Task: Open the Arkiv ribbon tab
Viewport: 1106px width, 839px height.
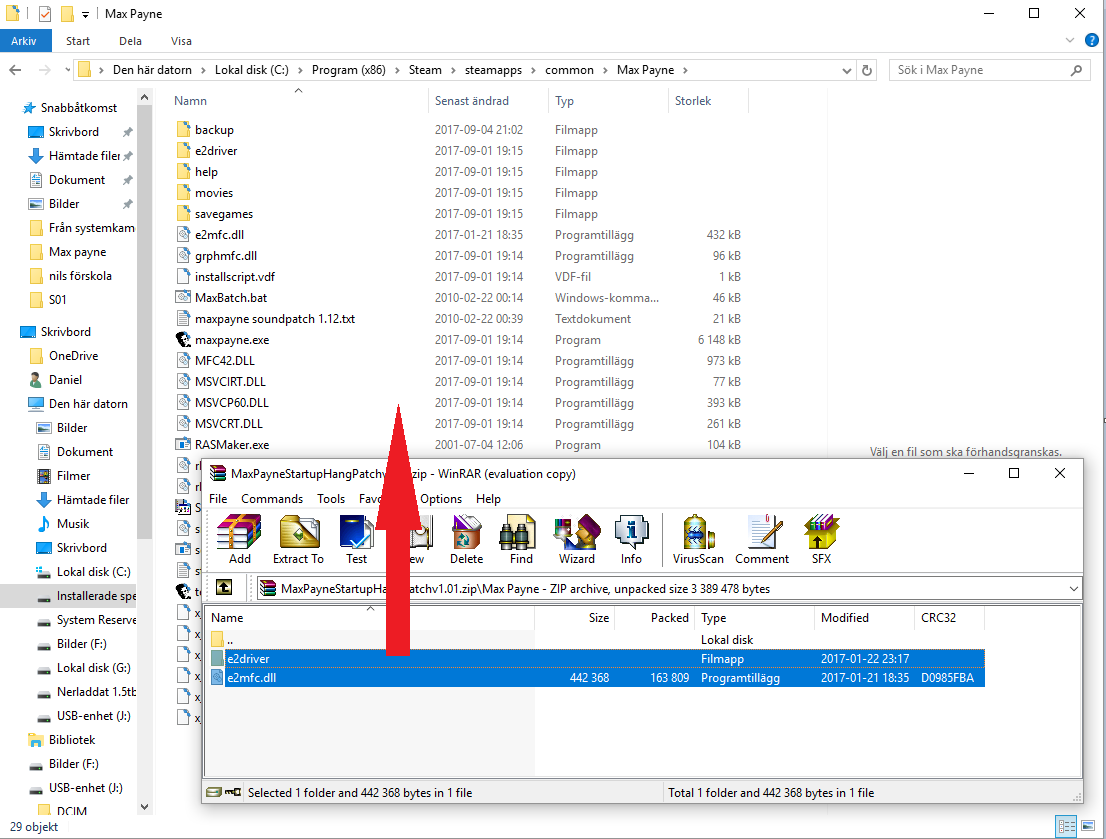Action: (23, 41)
